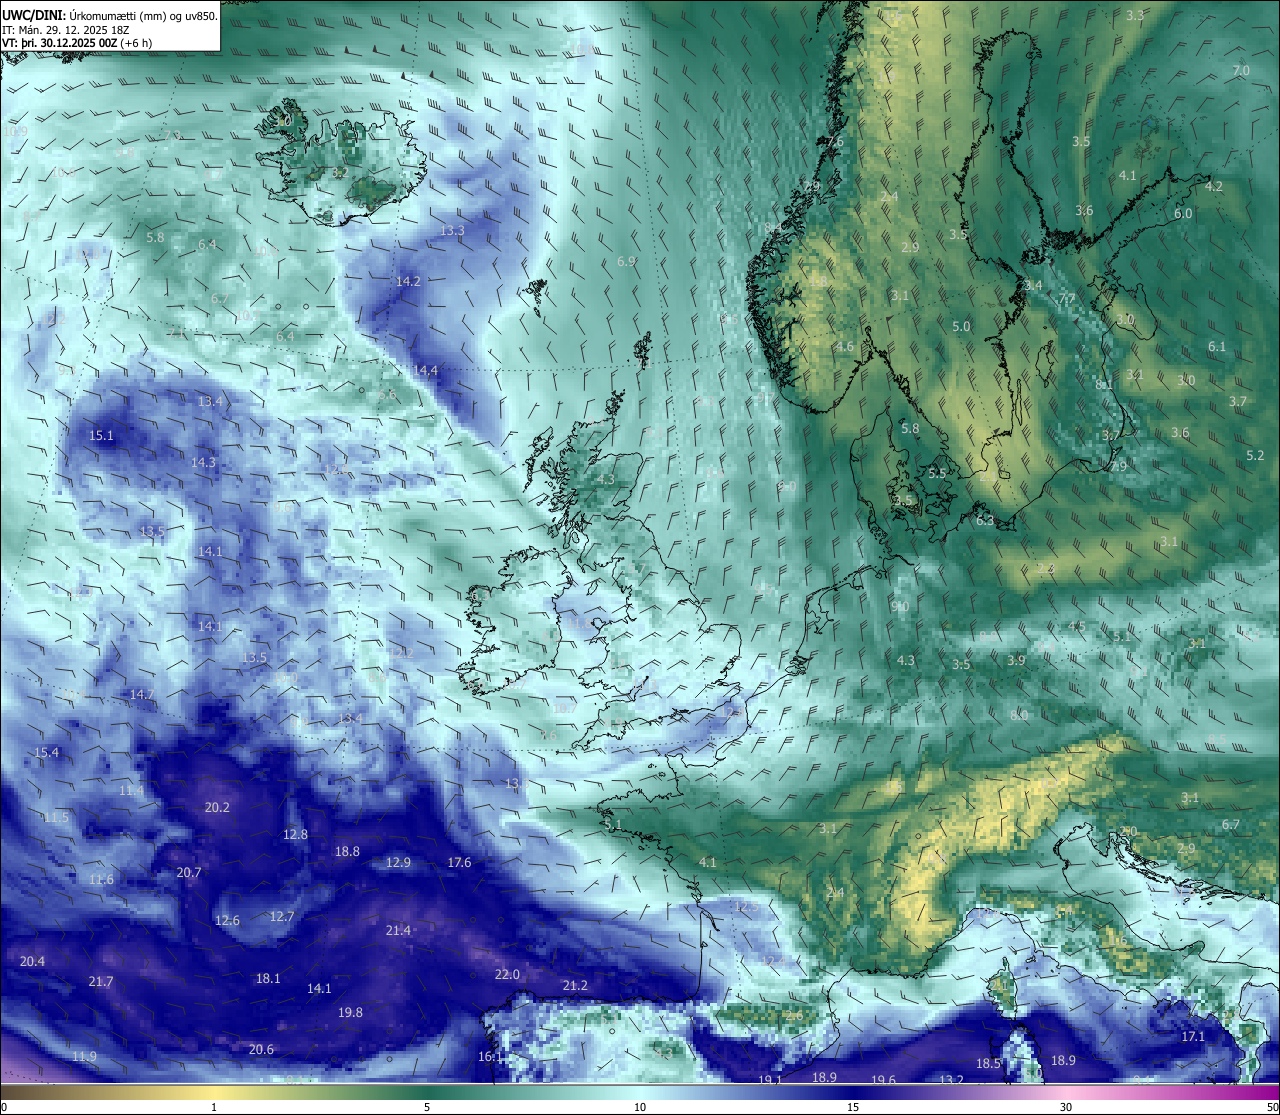Click the 'VT: Þri. 30.12.2025 00Z (+6 h)' line
Viewport: 1280px width, 1115px height.
(77, 43)
